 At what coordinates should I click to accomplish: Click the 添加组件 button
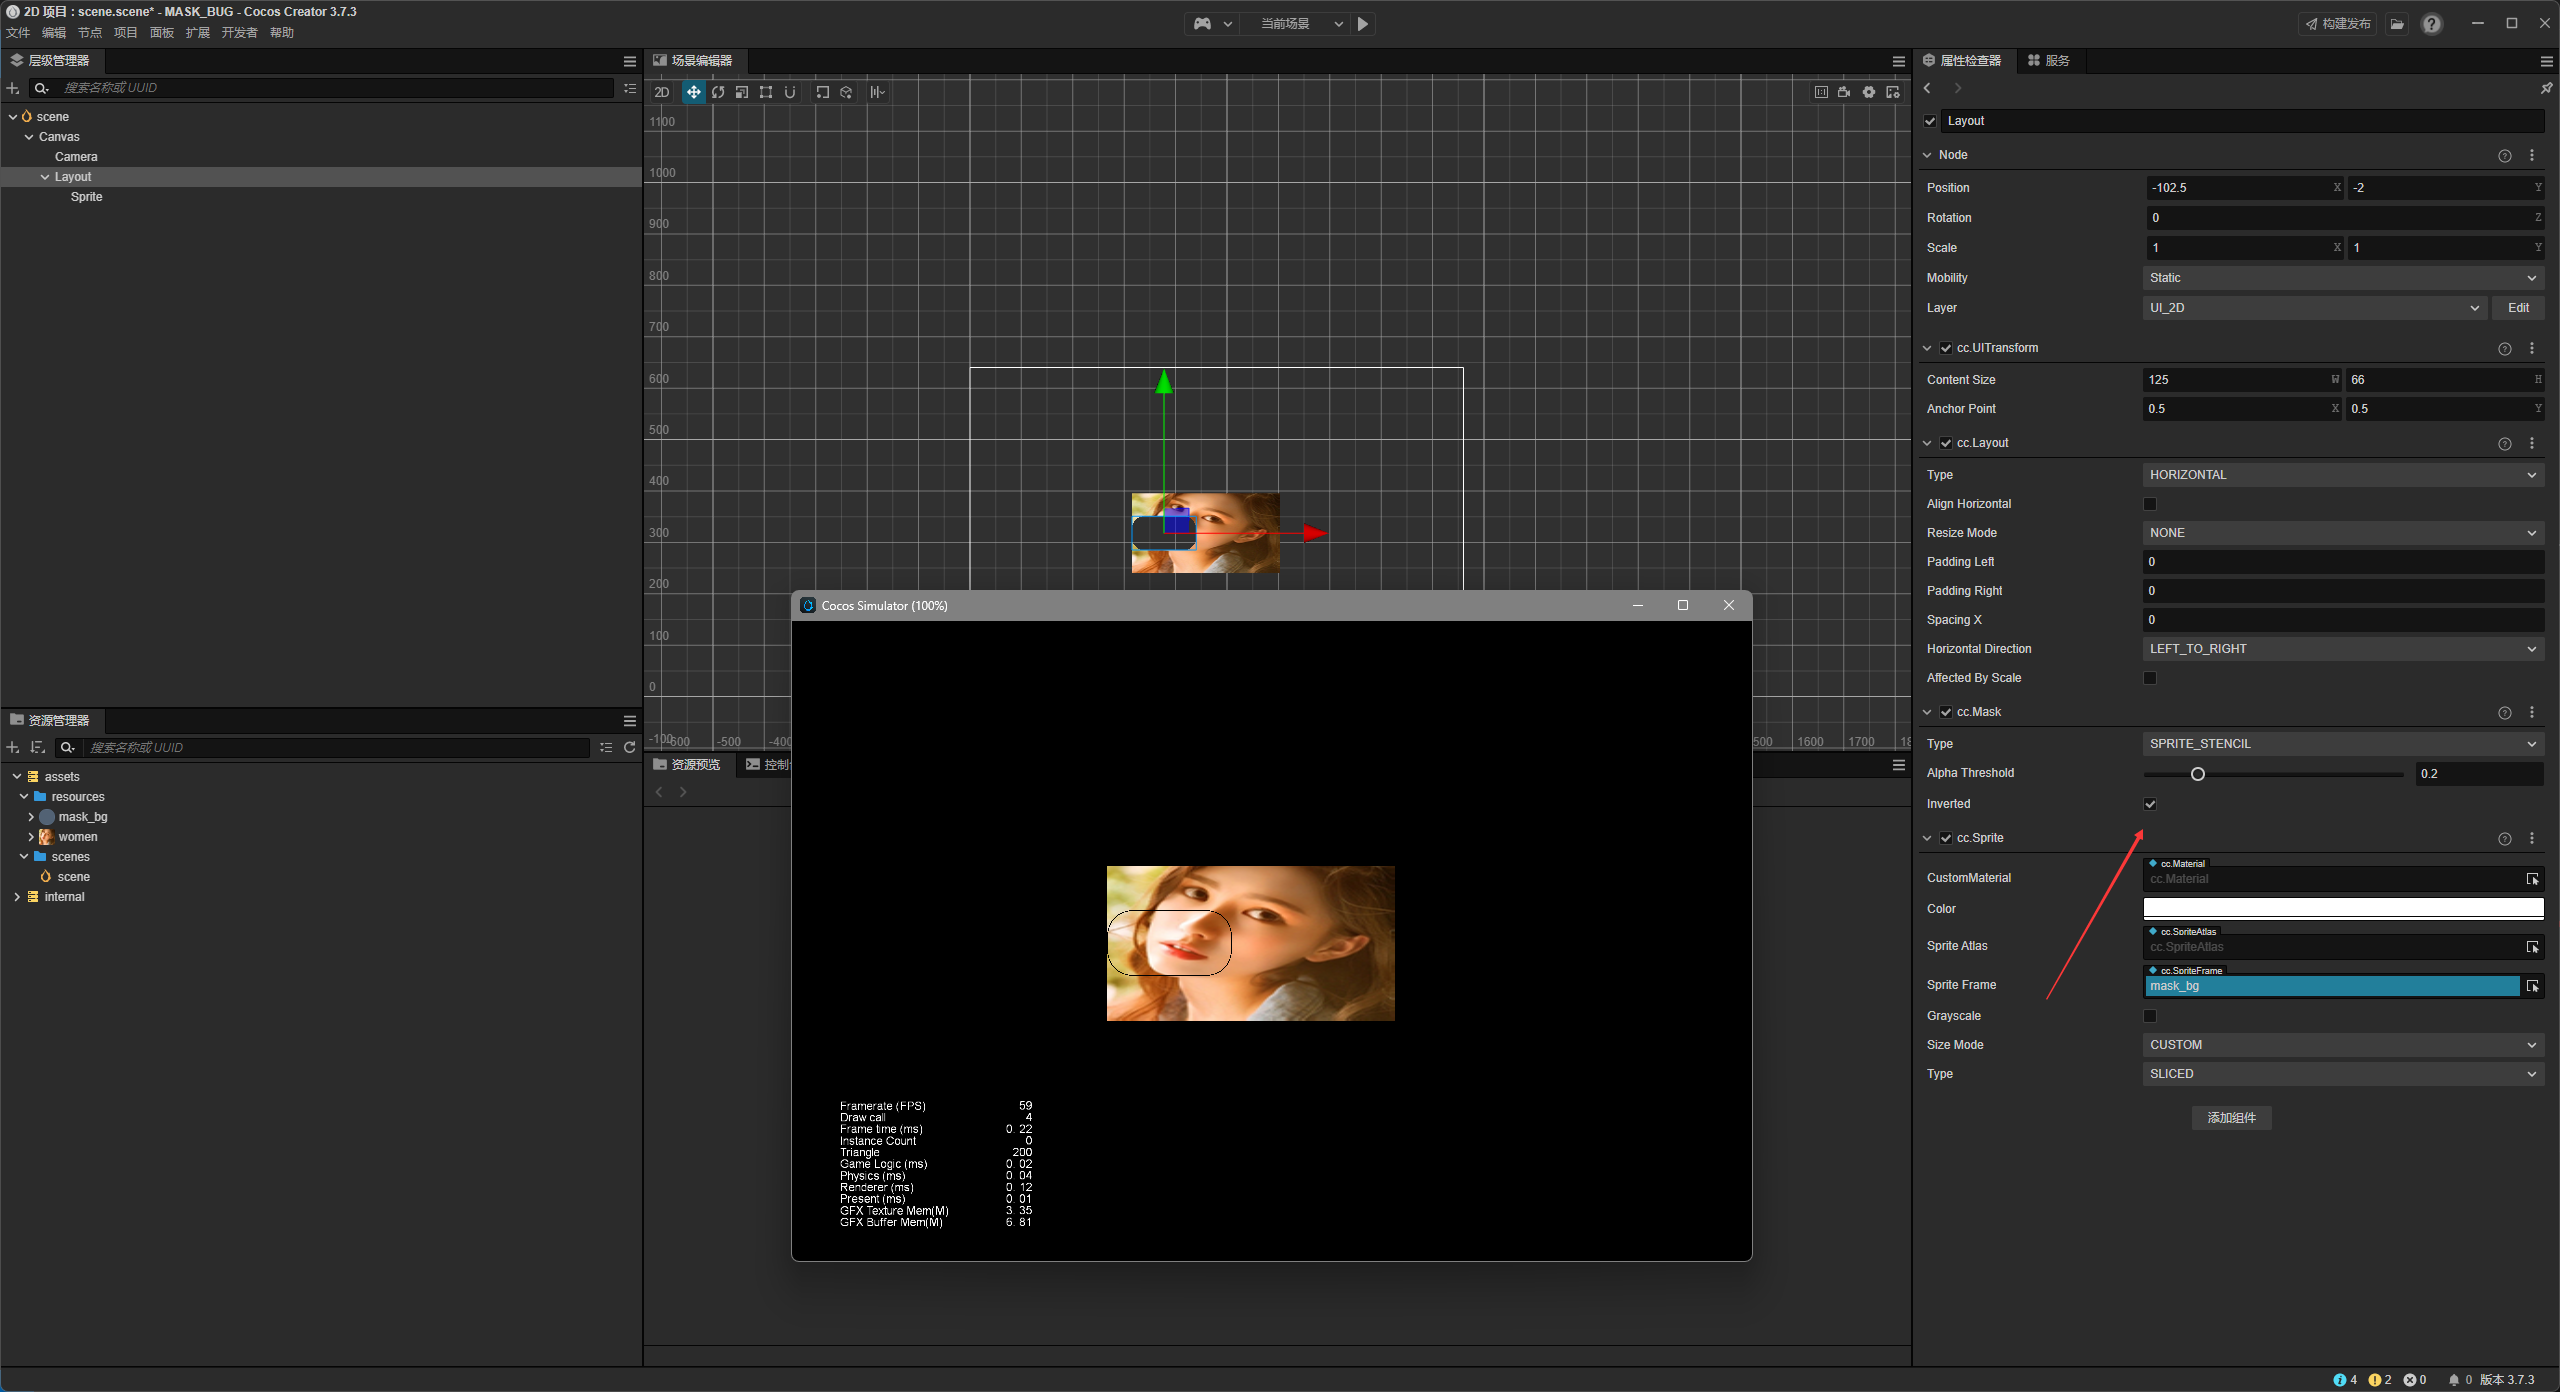[x=2231, y=1118]
